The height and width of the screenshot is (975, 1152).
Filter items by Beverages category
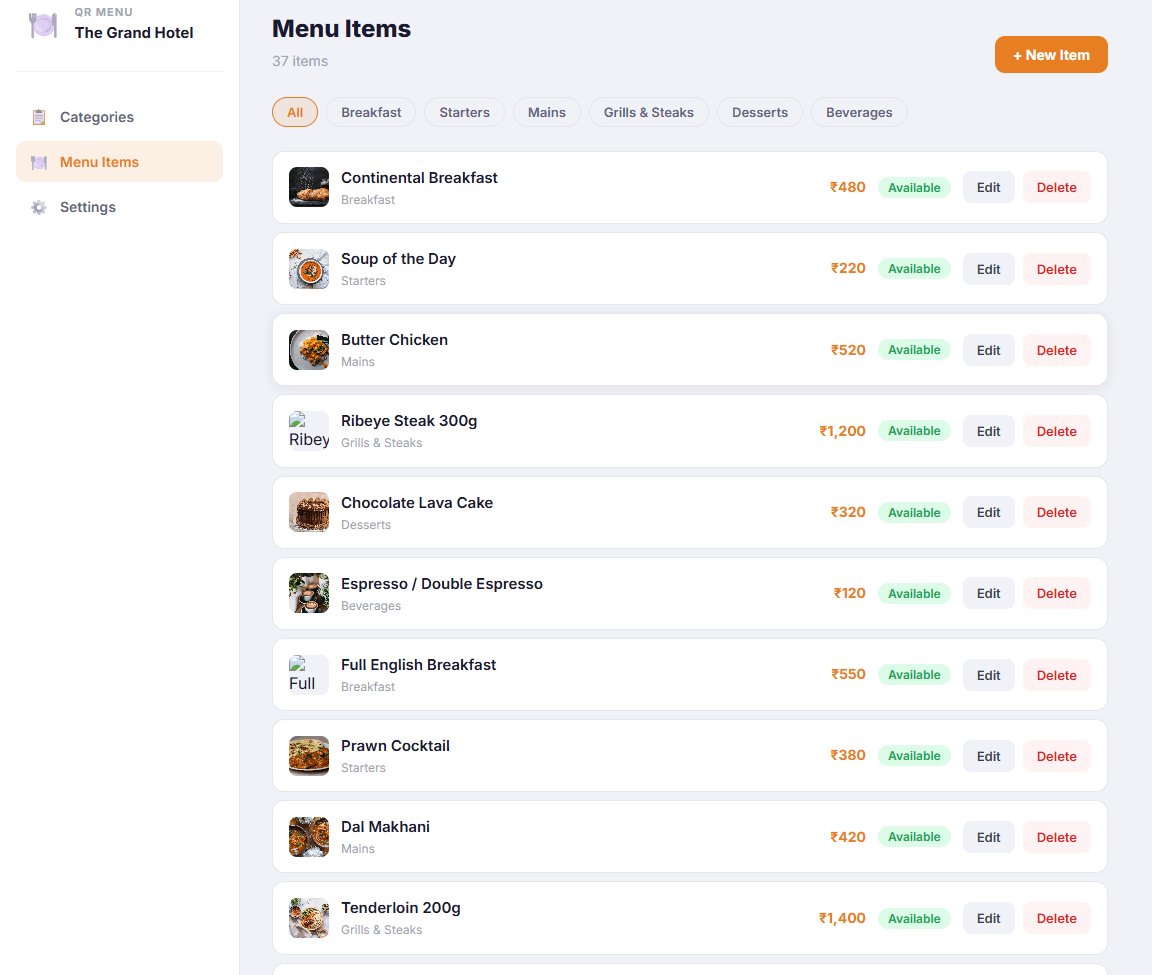point(859,112)
